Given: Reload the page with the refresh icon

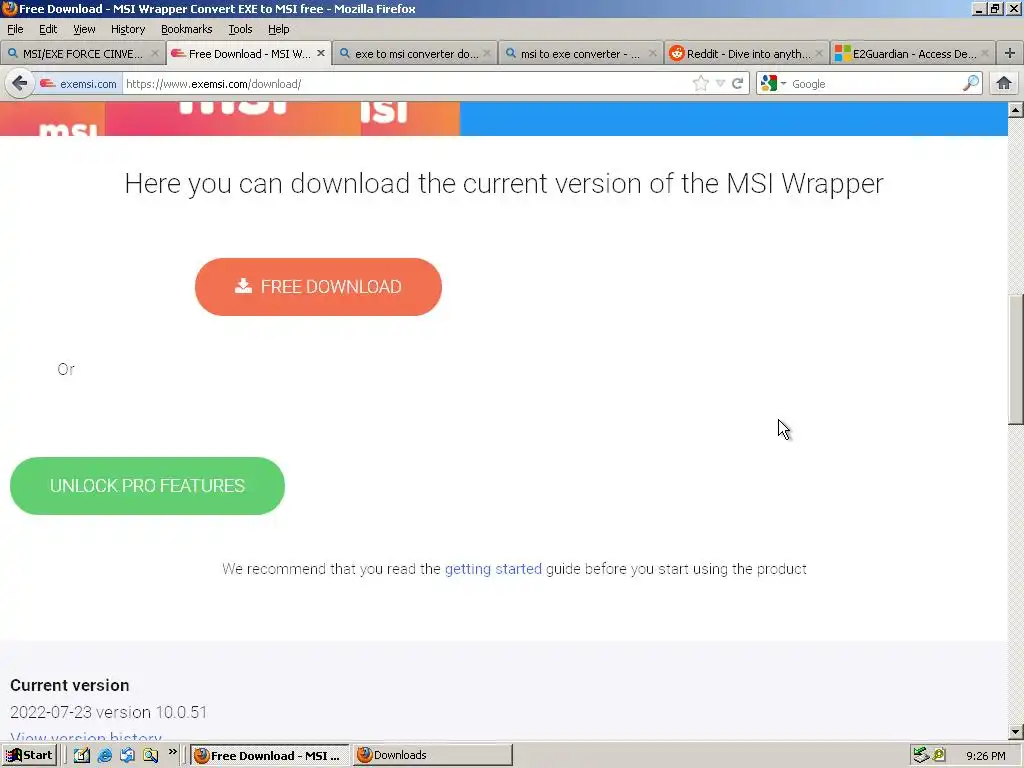Looking at the screenshot, I should [738, 84].
